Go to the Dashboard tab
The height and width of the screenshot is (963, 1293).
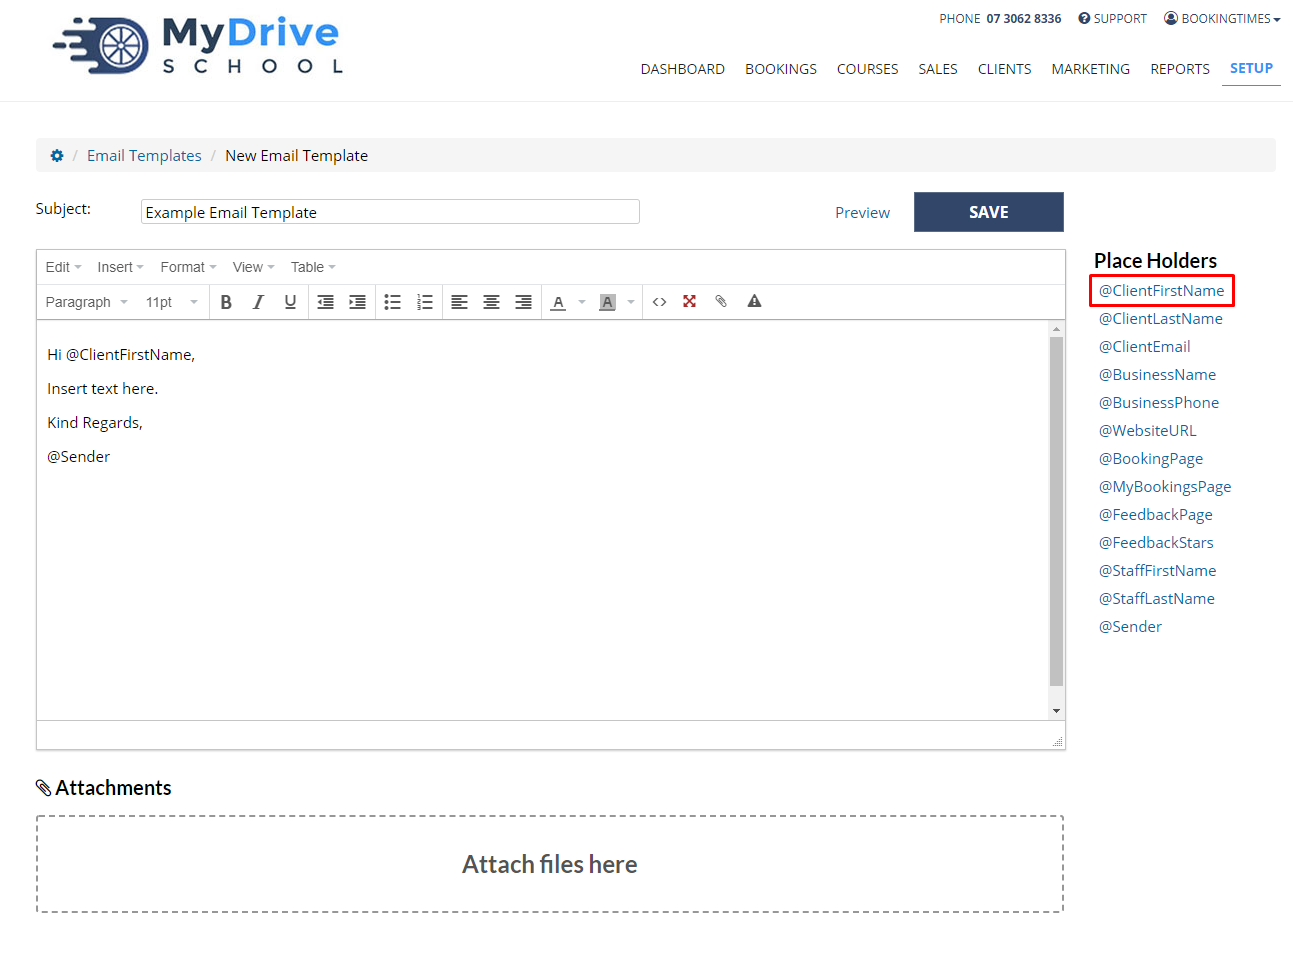(683, 69)
